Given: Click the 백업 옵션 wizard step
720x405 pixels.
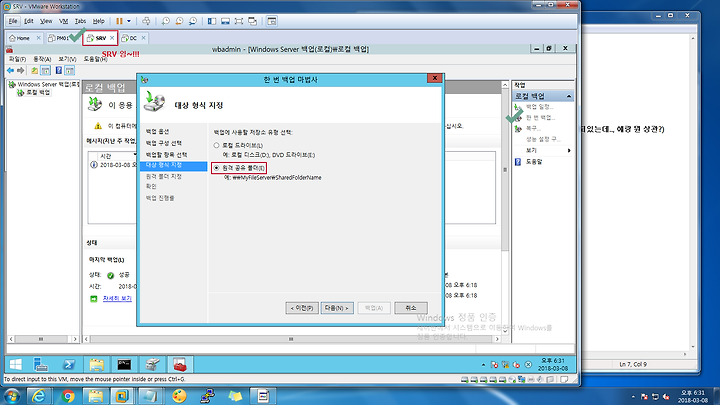Looking at the screenshot, I should (158, 132).
